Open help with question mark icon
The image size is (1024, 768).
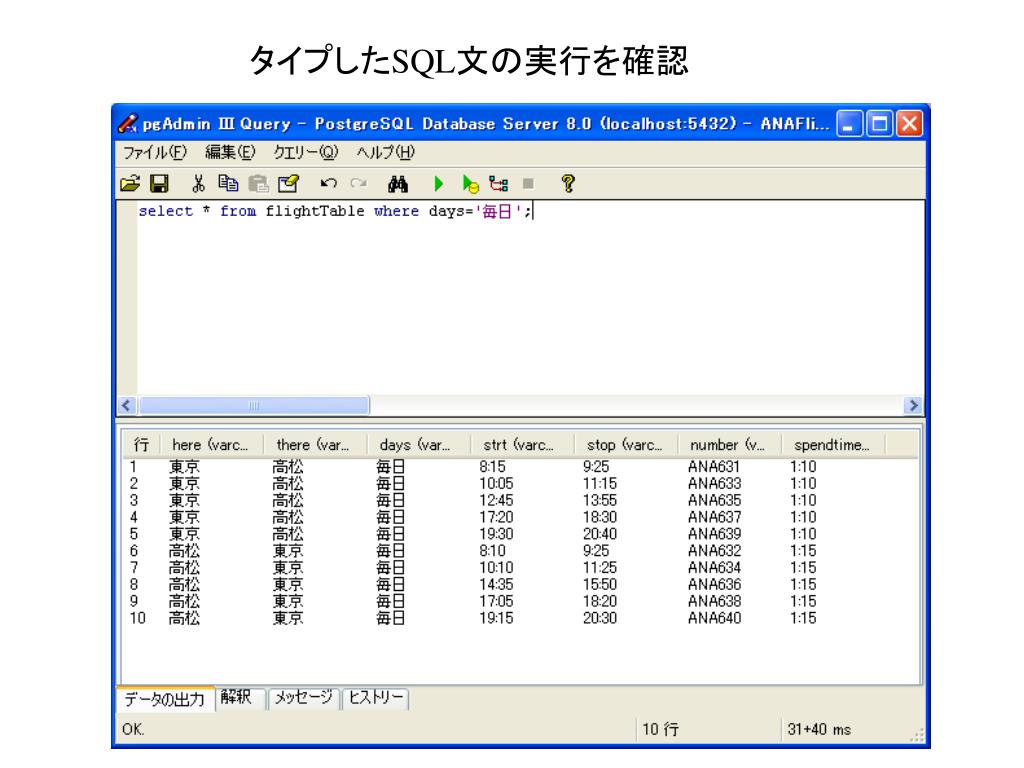coord(568,184)
